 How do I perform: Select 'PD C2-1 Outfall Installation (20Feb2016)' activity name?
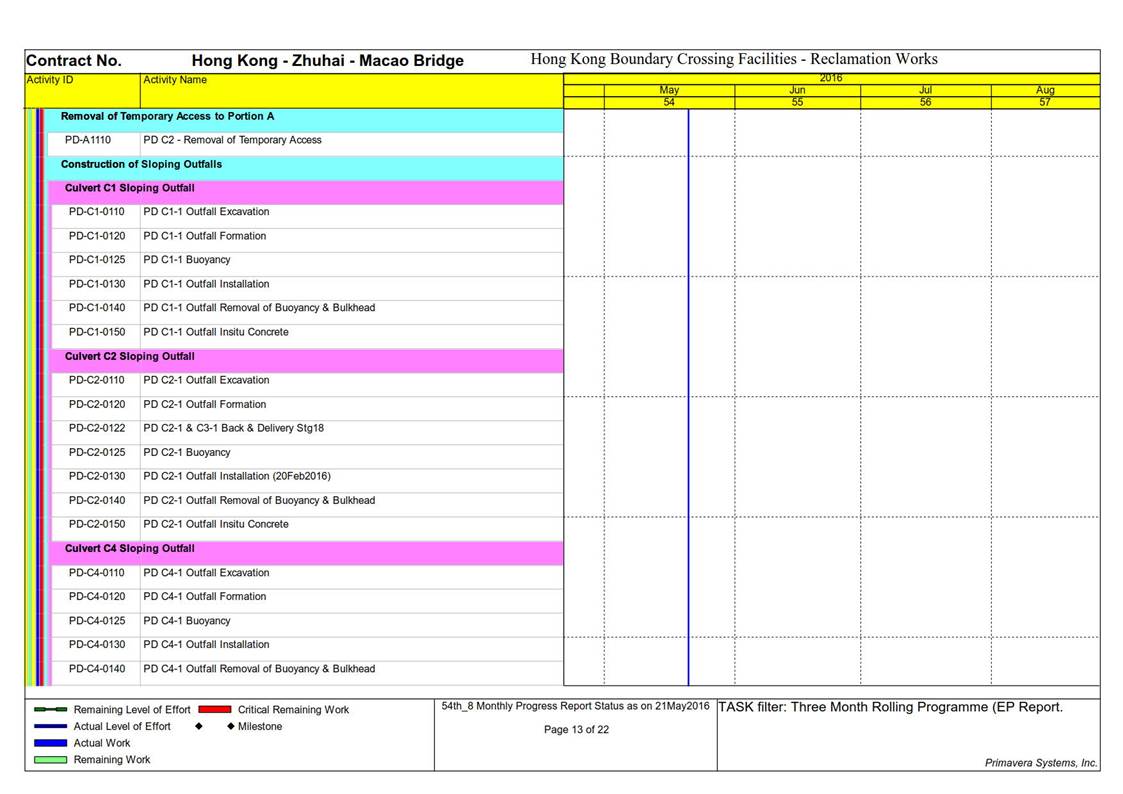click(x=237, y=476)
